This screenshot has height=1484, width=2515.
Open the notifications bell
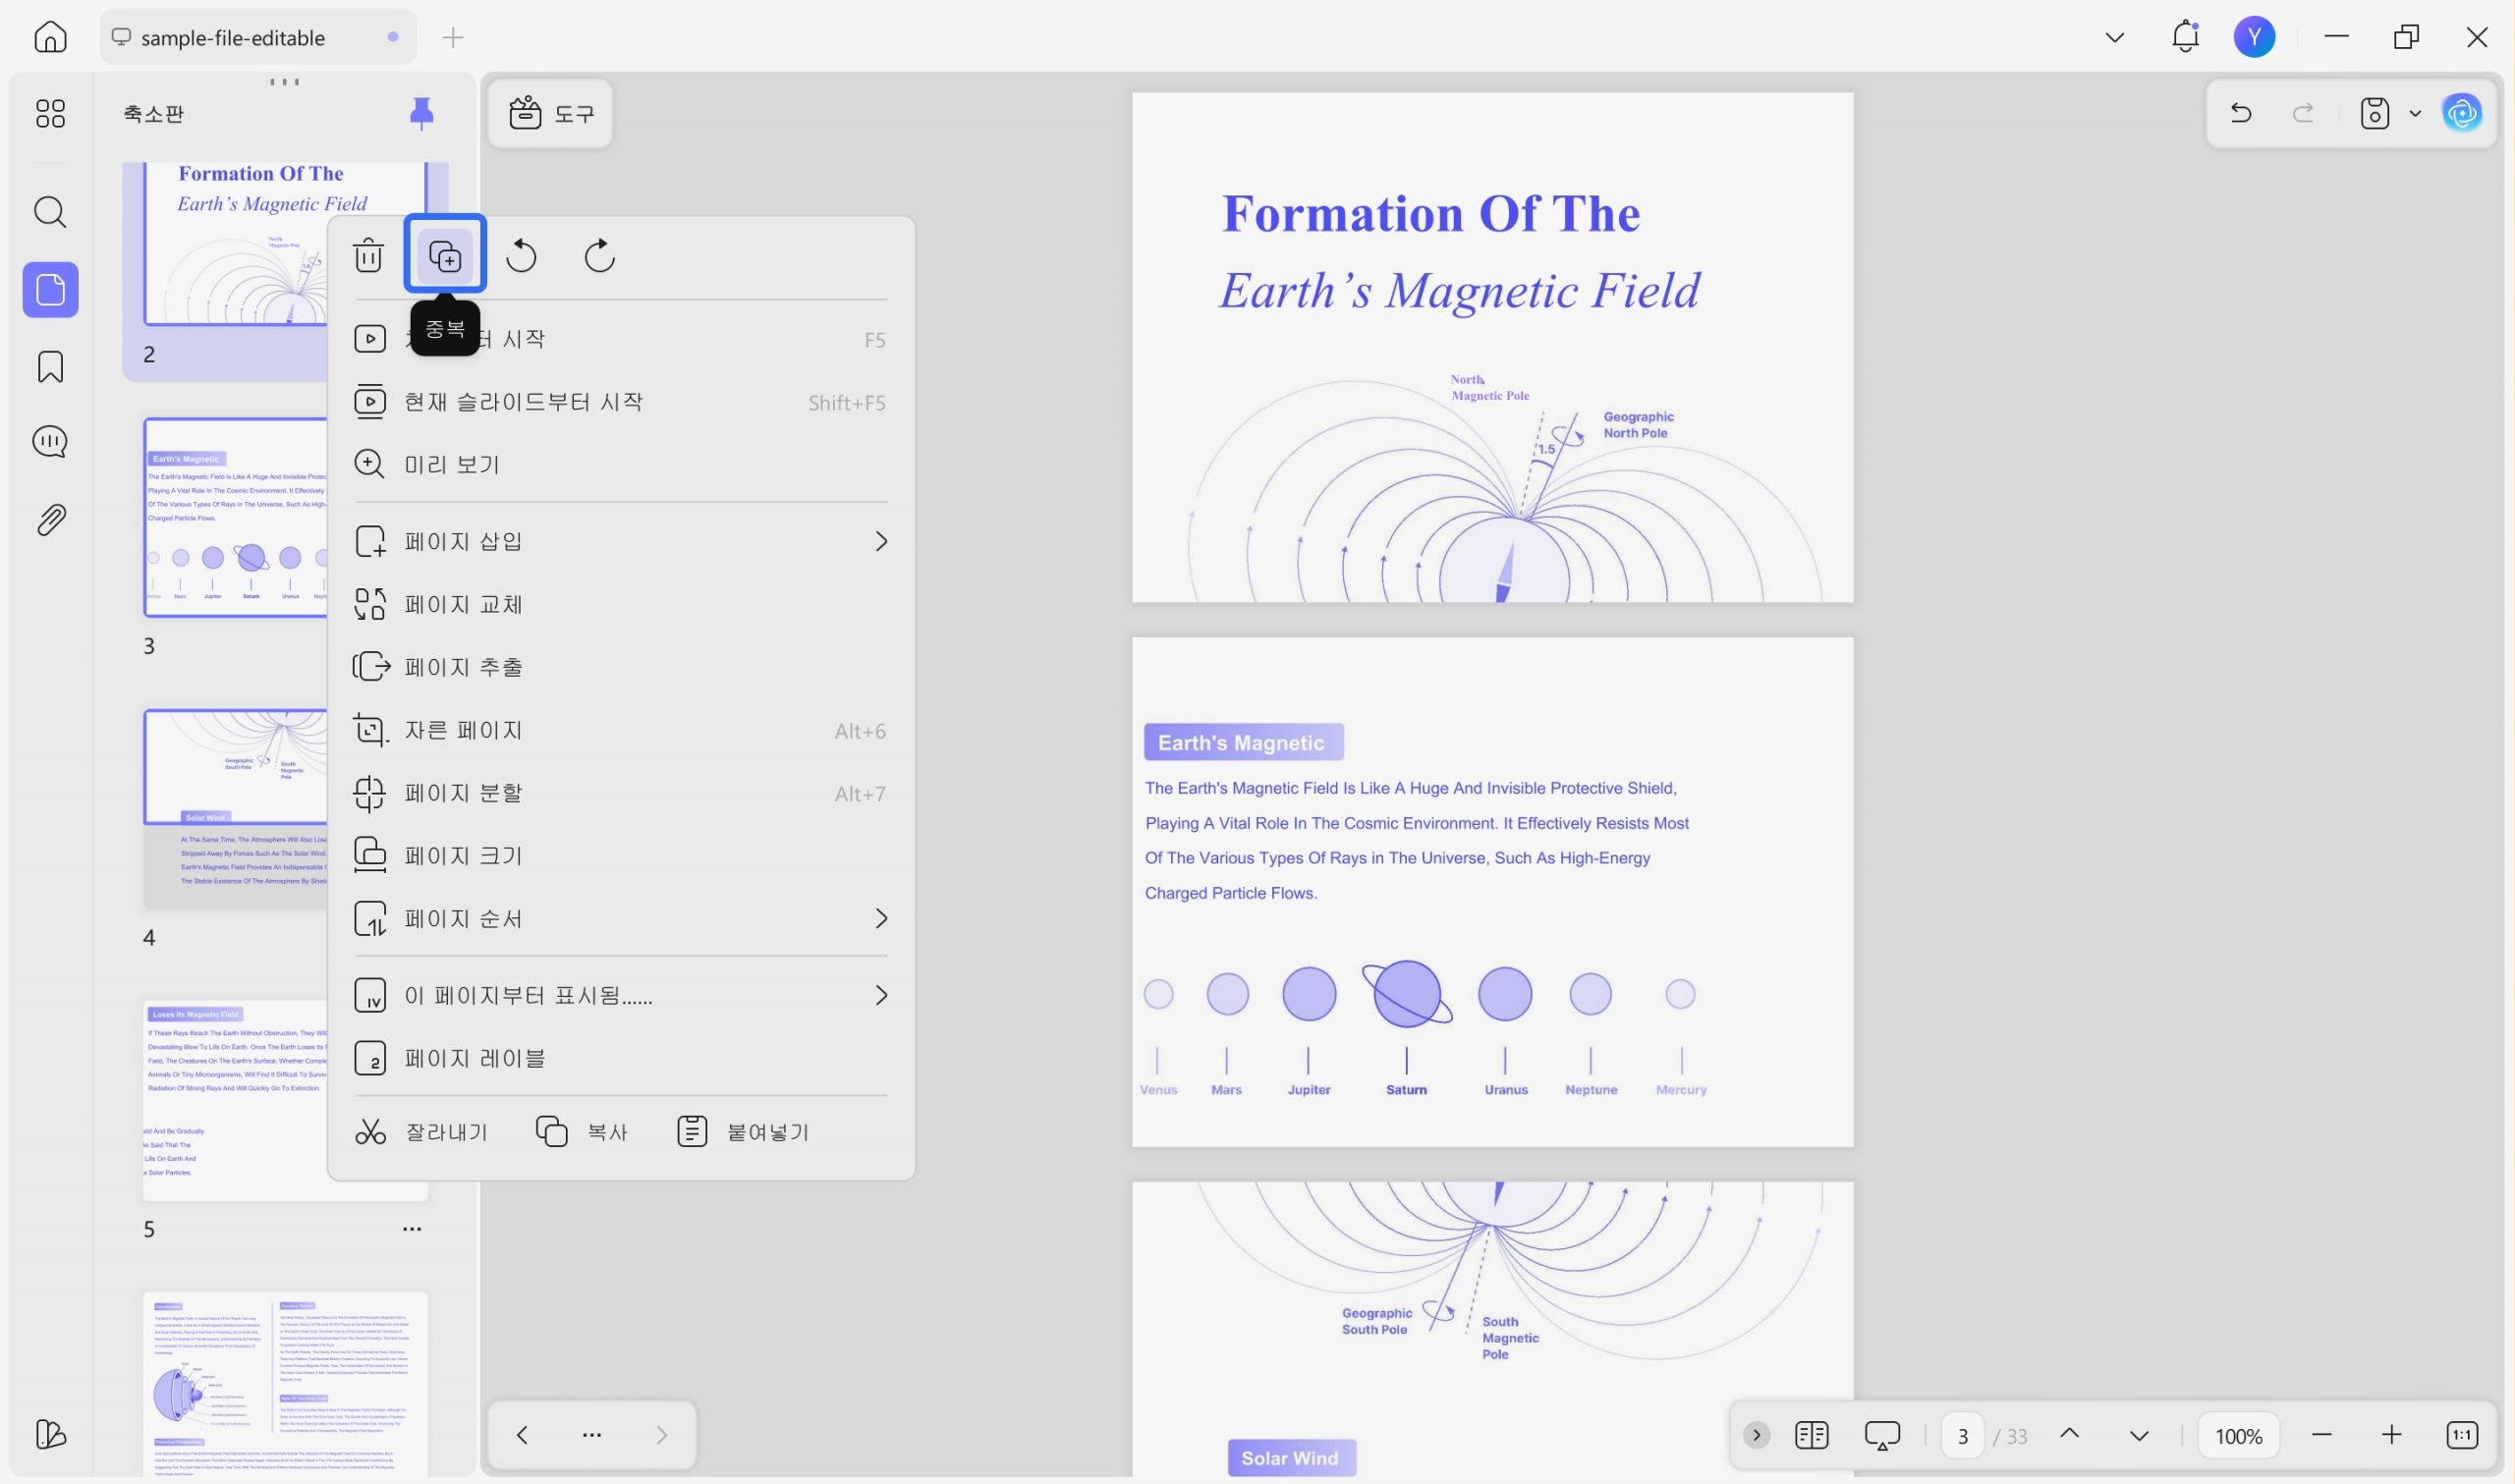pos(2185,37)
